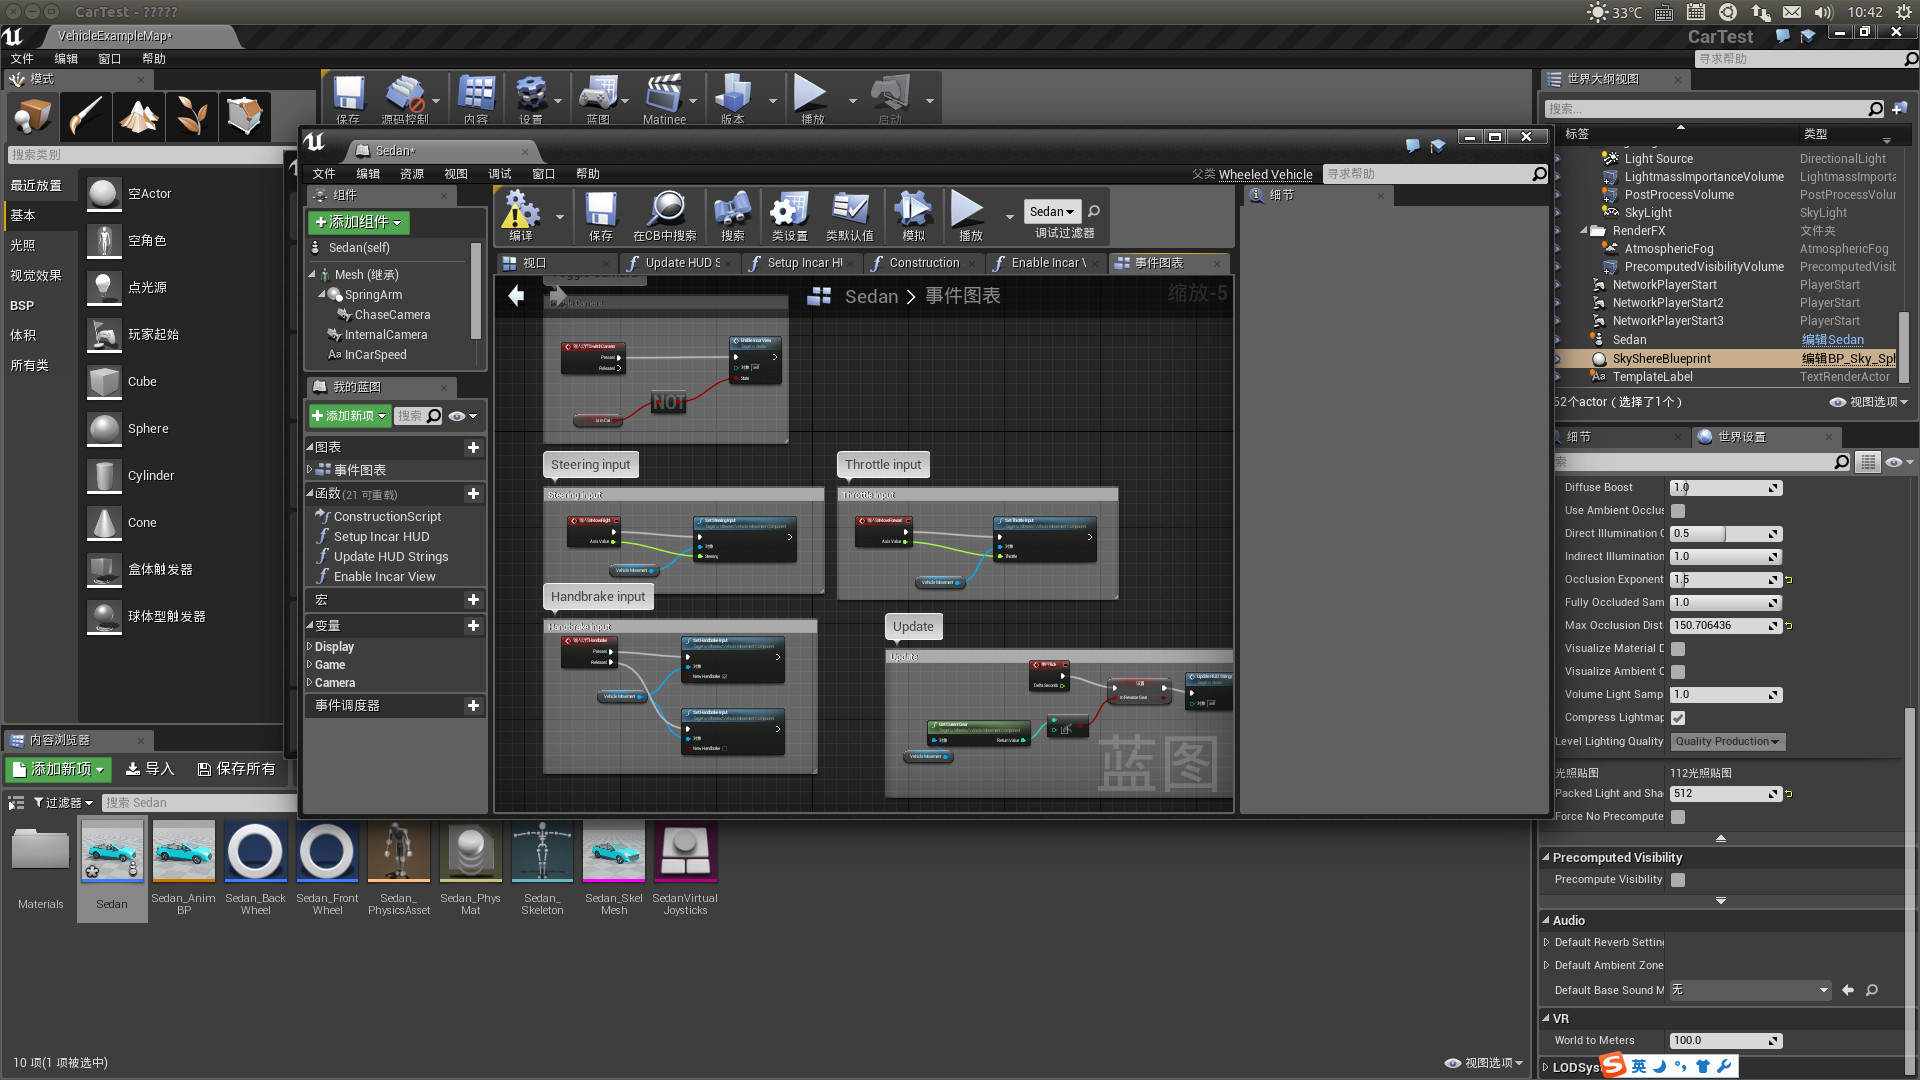Click the blueprint Compile toolbar icon
This screenshot has height=1080, width=1920.
click(520, 215)
